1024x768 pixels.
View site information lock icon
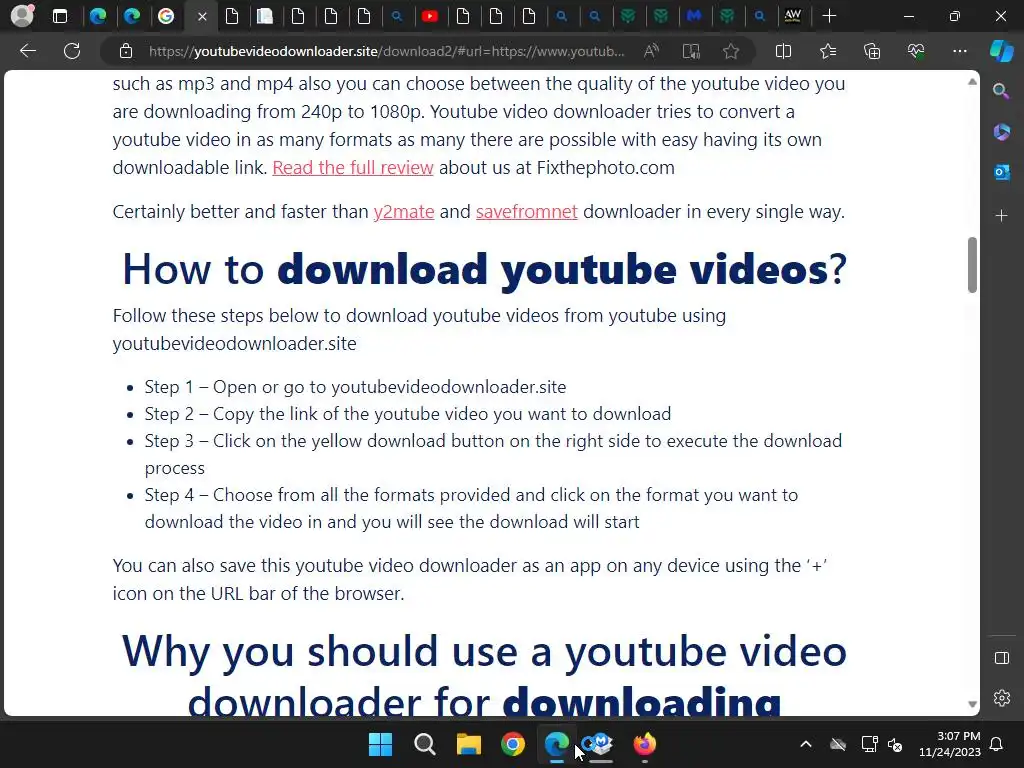(x=126, y=51)
